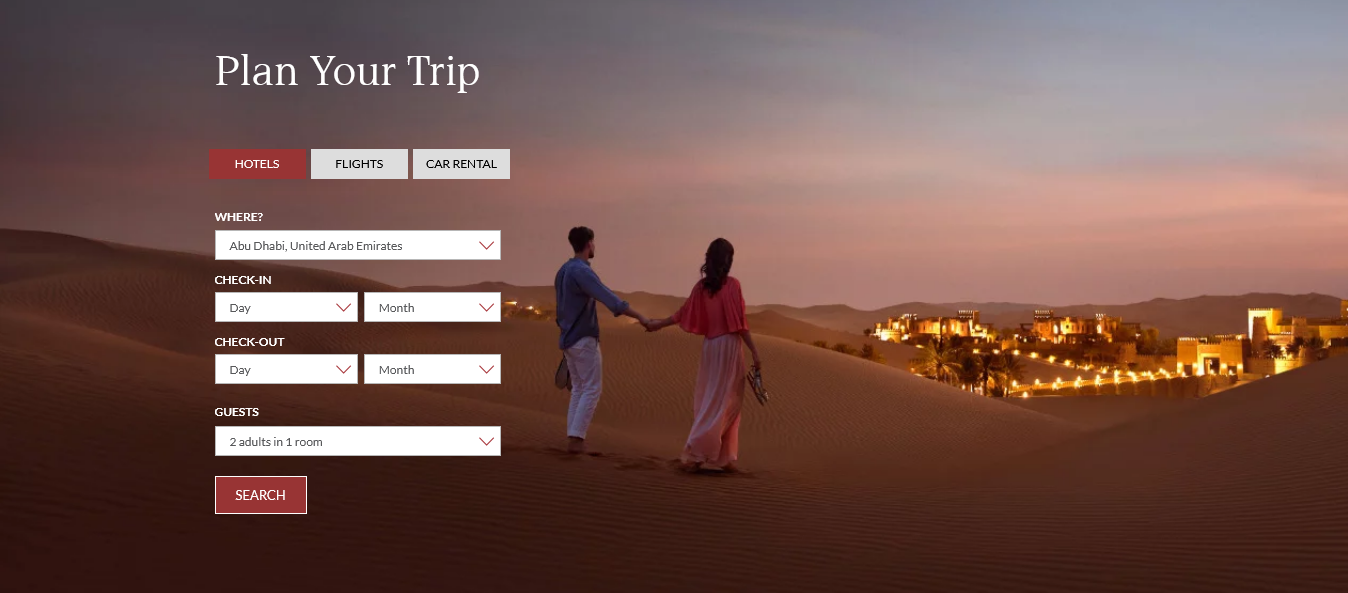Click the Plan Your Trip heading

(x=347, y=72)
